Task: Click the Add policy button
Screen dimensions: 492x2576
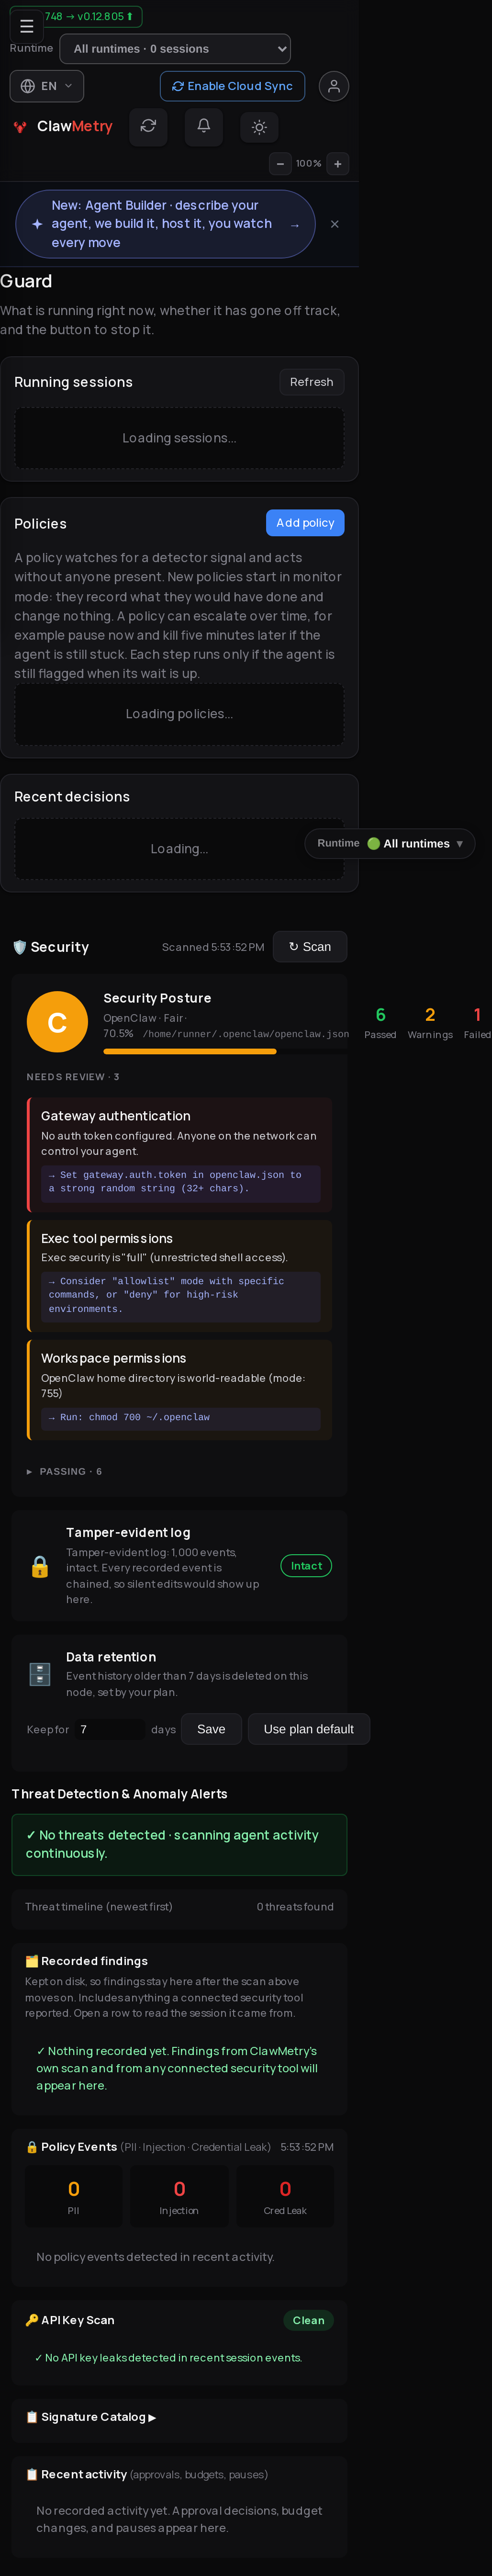Action: pos(305,523)
